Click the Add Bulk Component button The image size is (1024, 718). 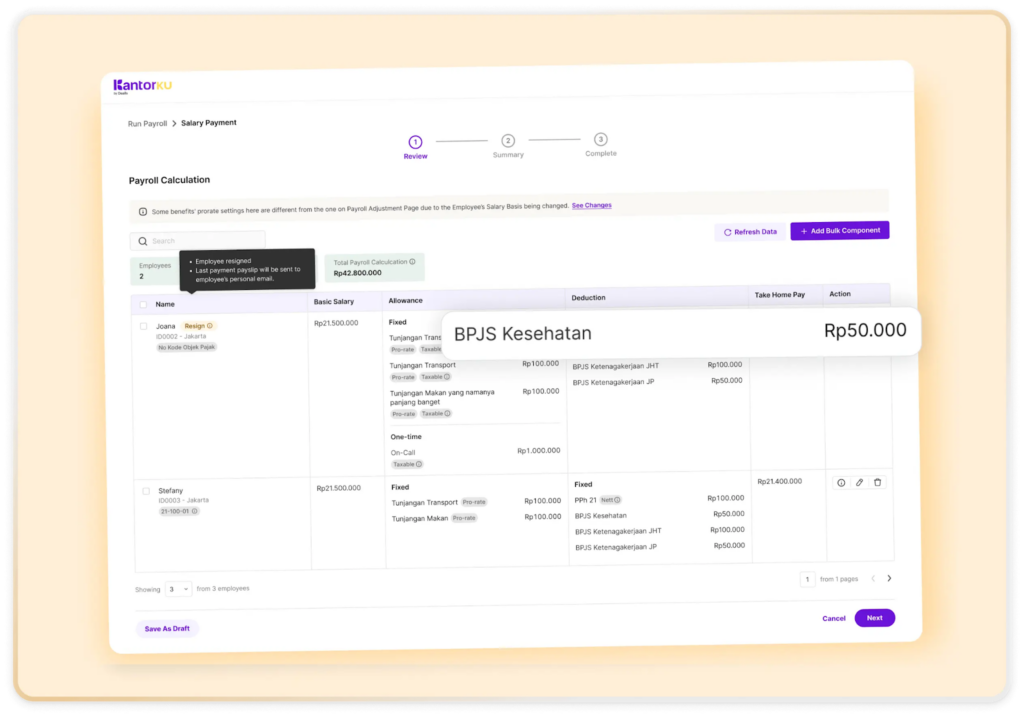(x=839, y=231)
